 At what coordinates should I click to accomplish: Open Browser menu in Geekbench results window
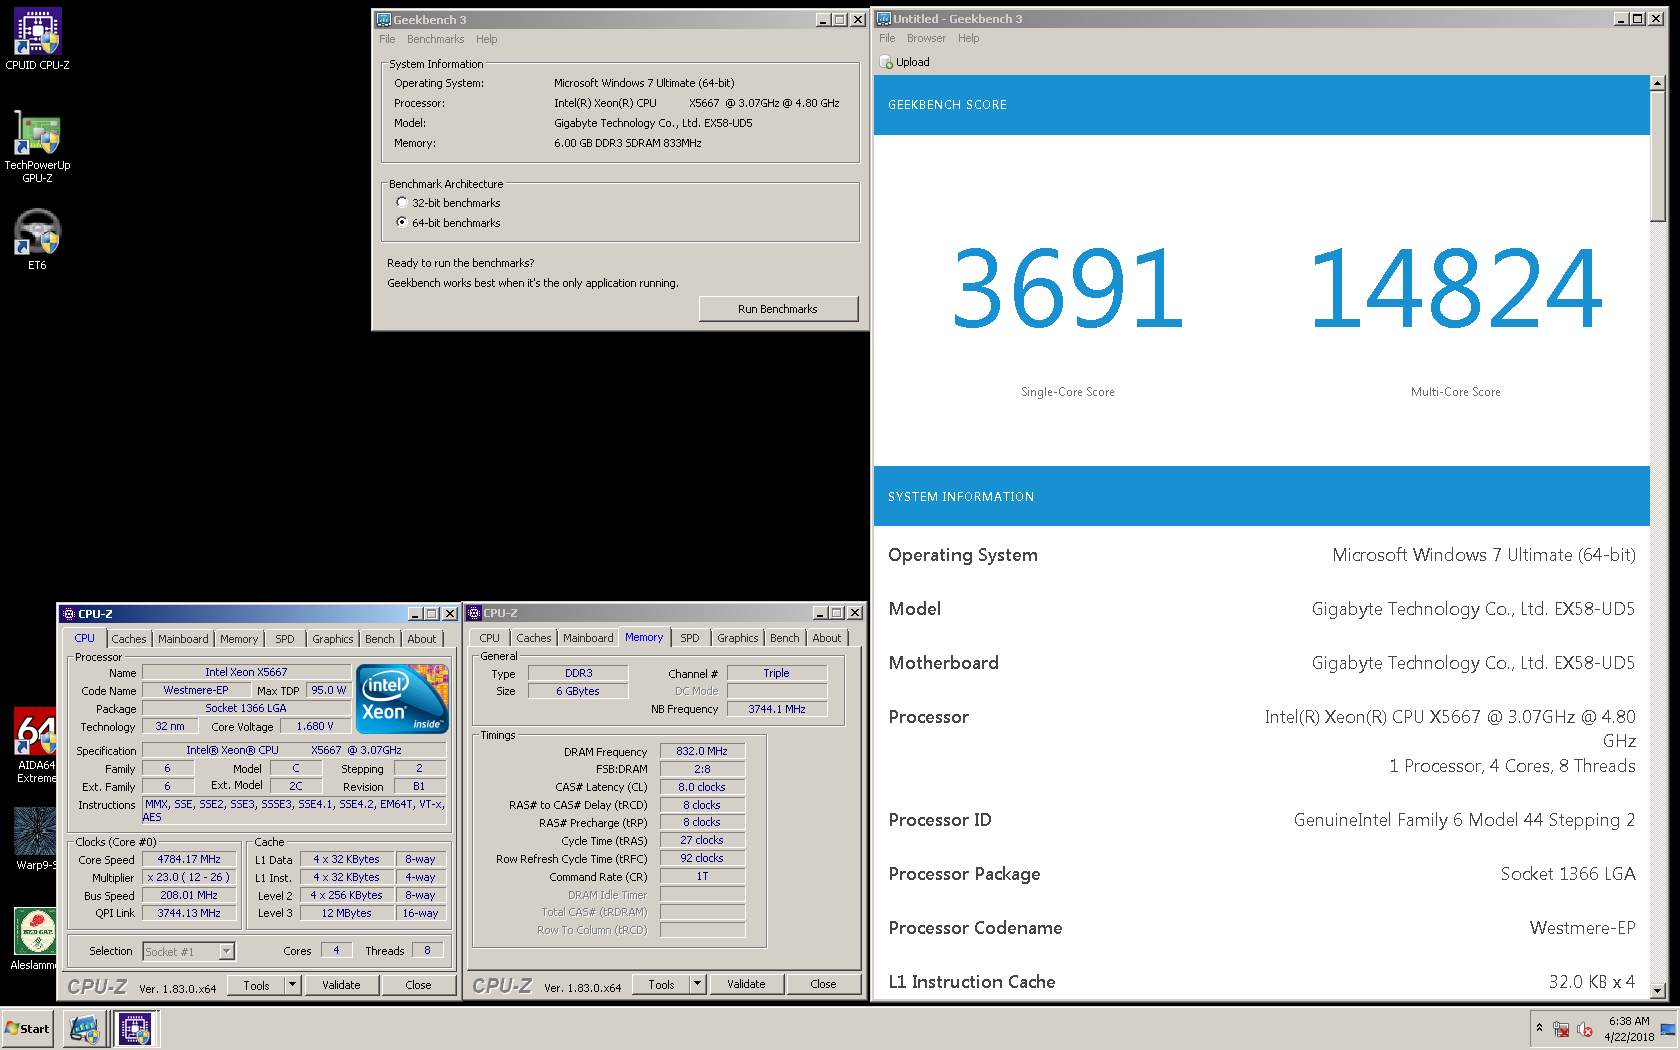click(926, 38)
